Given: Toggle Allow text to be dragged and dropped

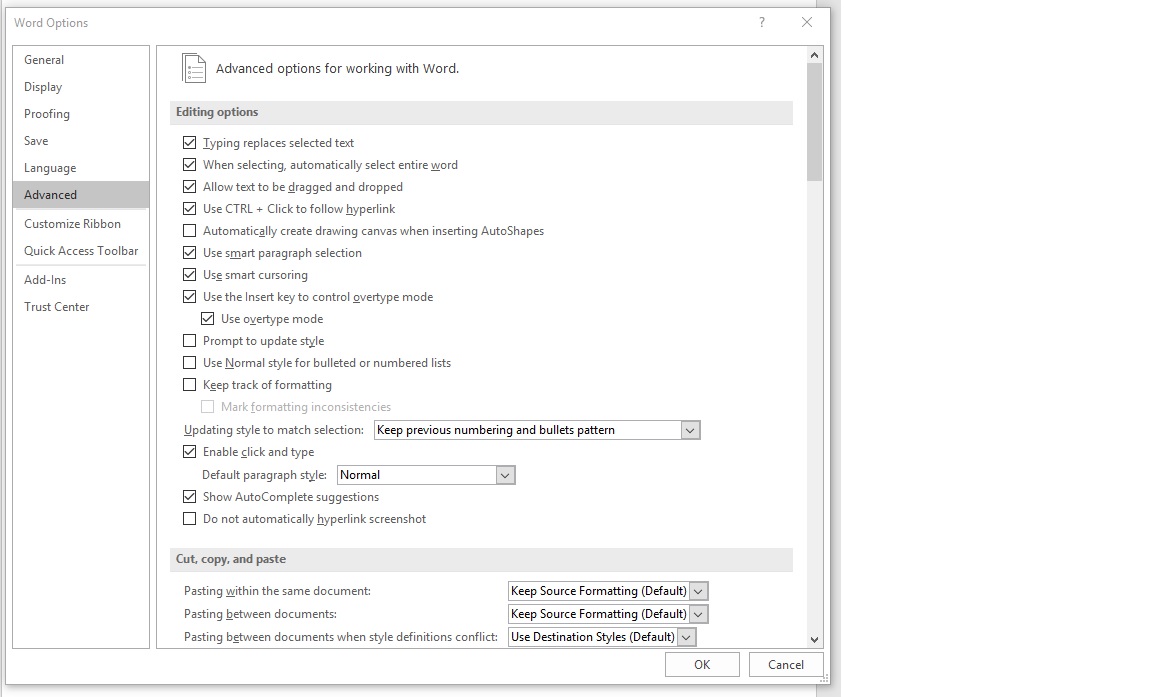Looking at the screenshot, I should [190, 187].
